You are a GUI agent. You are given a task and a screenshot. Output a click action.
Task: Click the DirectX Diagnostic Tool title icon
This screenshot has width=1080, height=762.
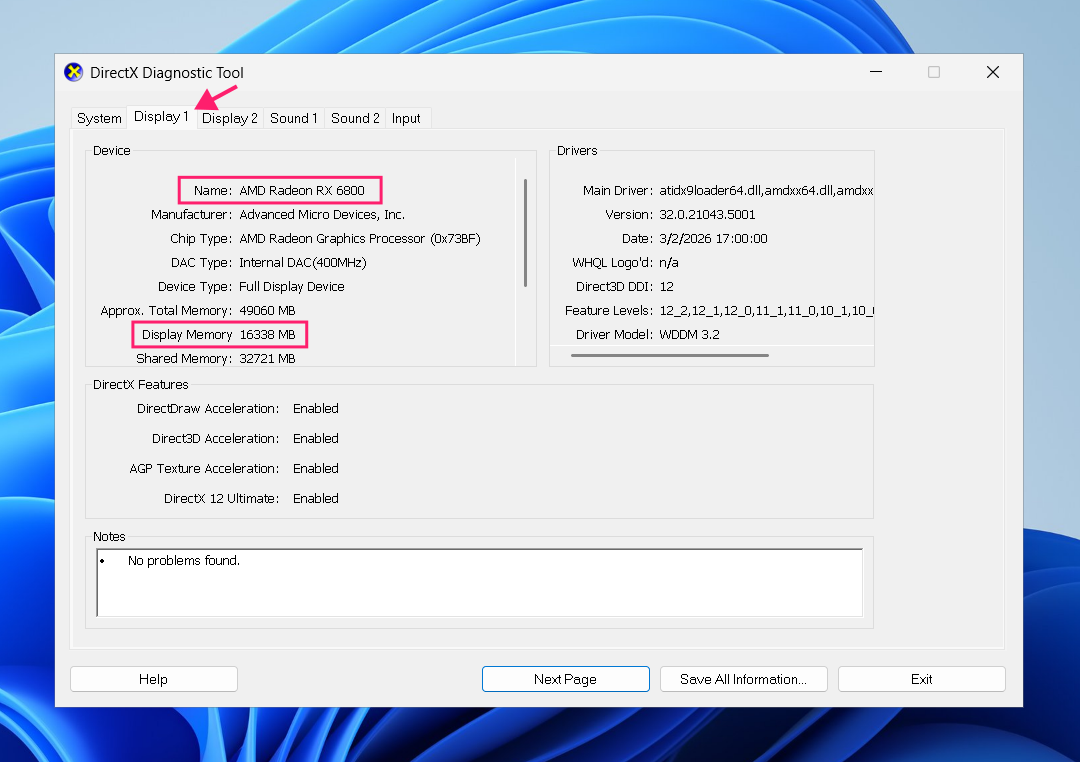[74, 72]
